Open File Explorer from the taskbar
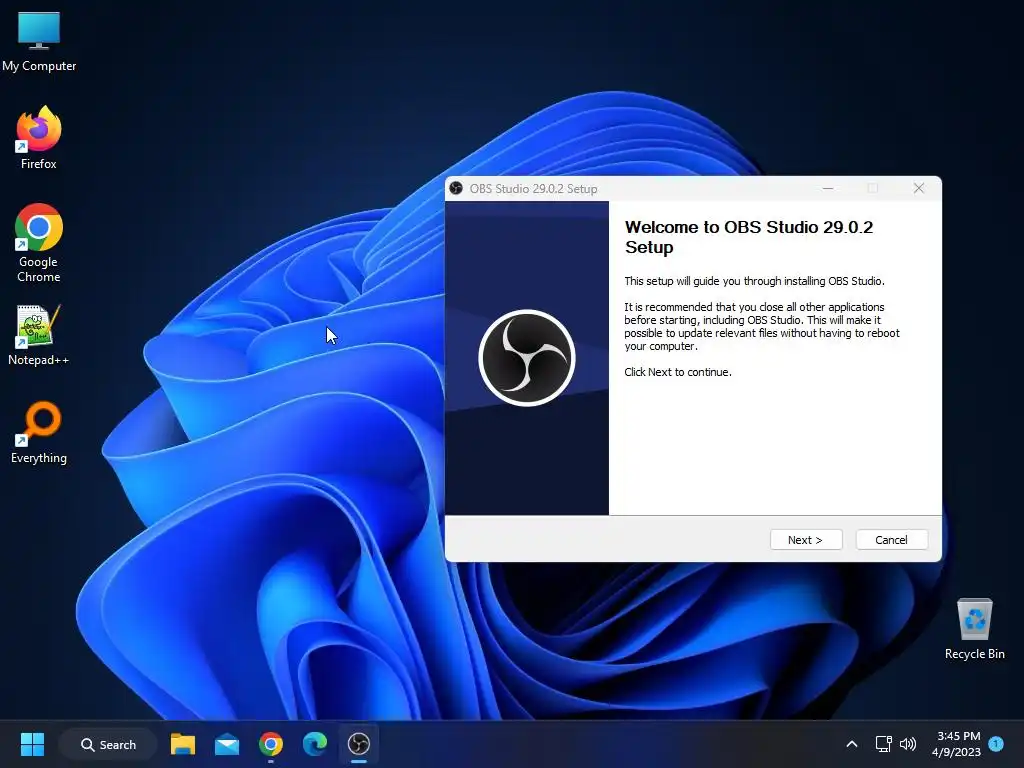The width and height of the screenshot is (1024, 768). [183, 744]
